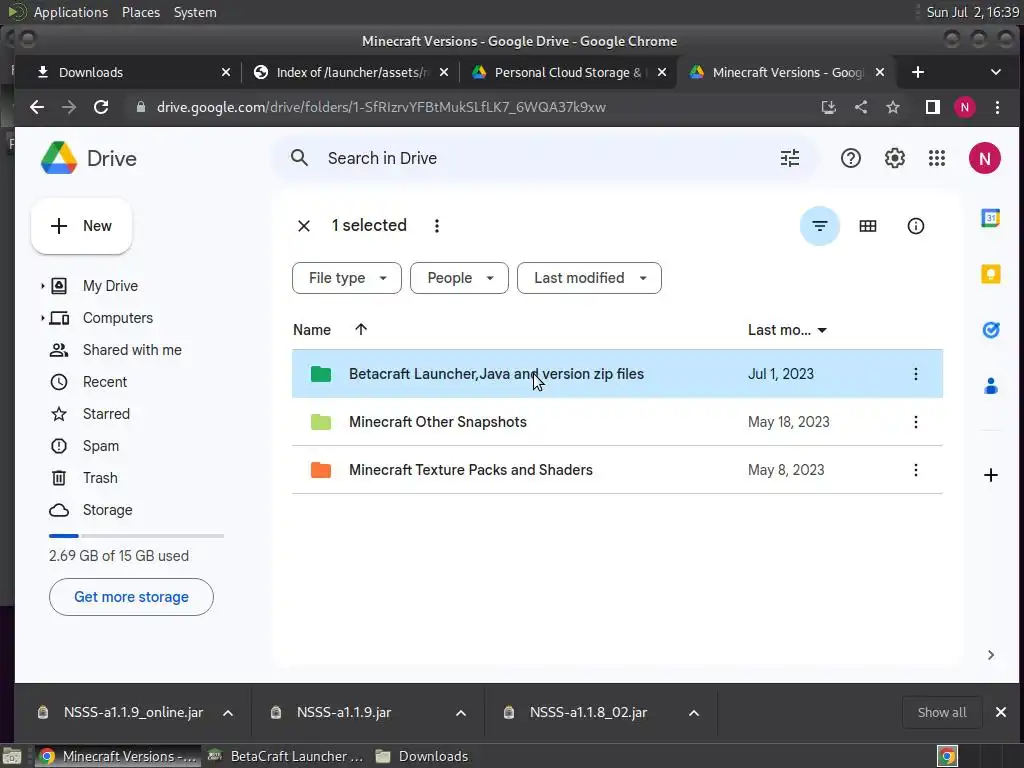
Task: Go to Recent files
Action: coord(104,382)
